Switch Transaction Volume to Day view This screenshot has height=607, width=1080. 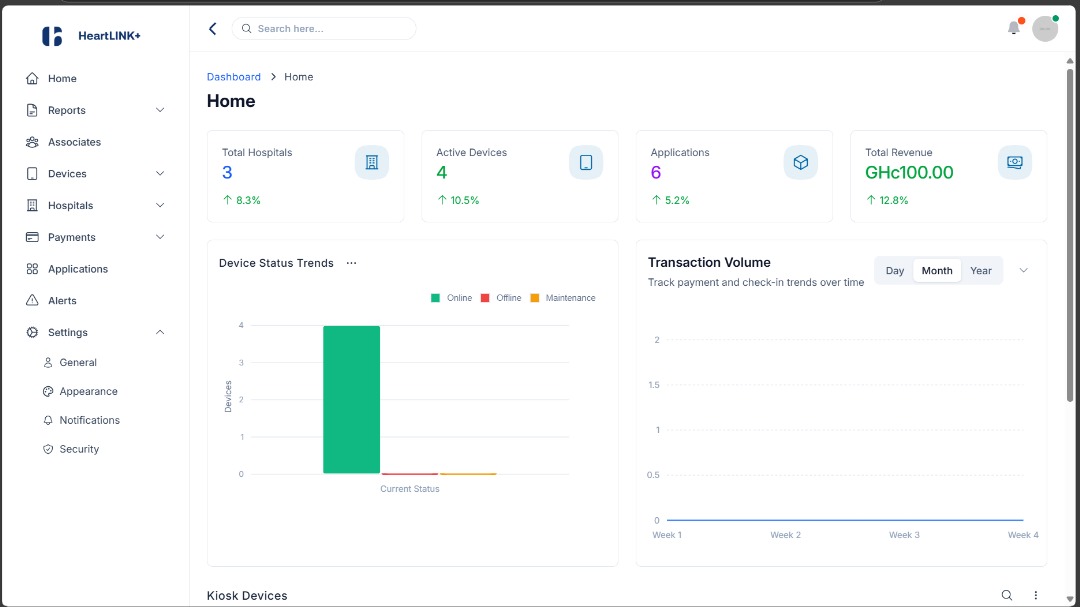click(895, 271)
